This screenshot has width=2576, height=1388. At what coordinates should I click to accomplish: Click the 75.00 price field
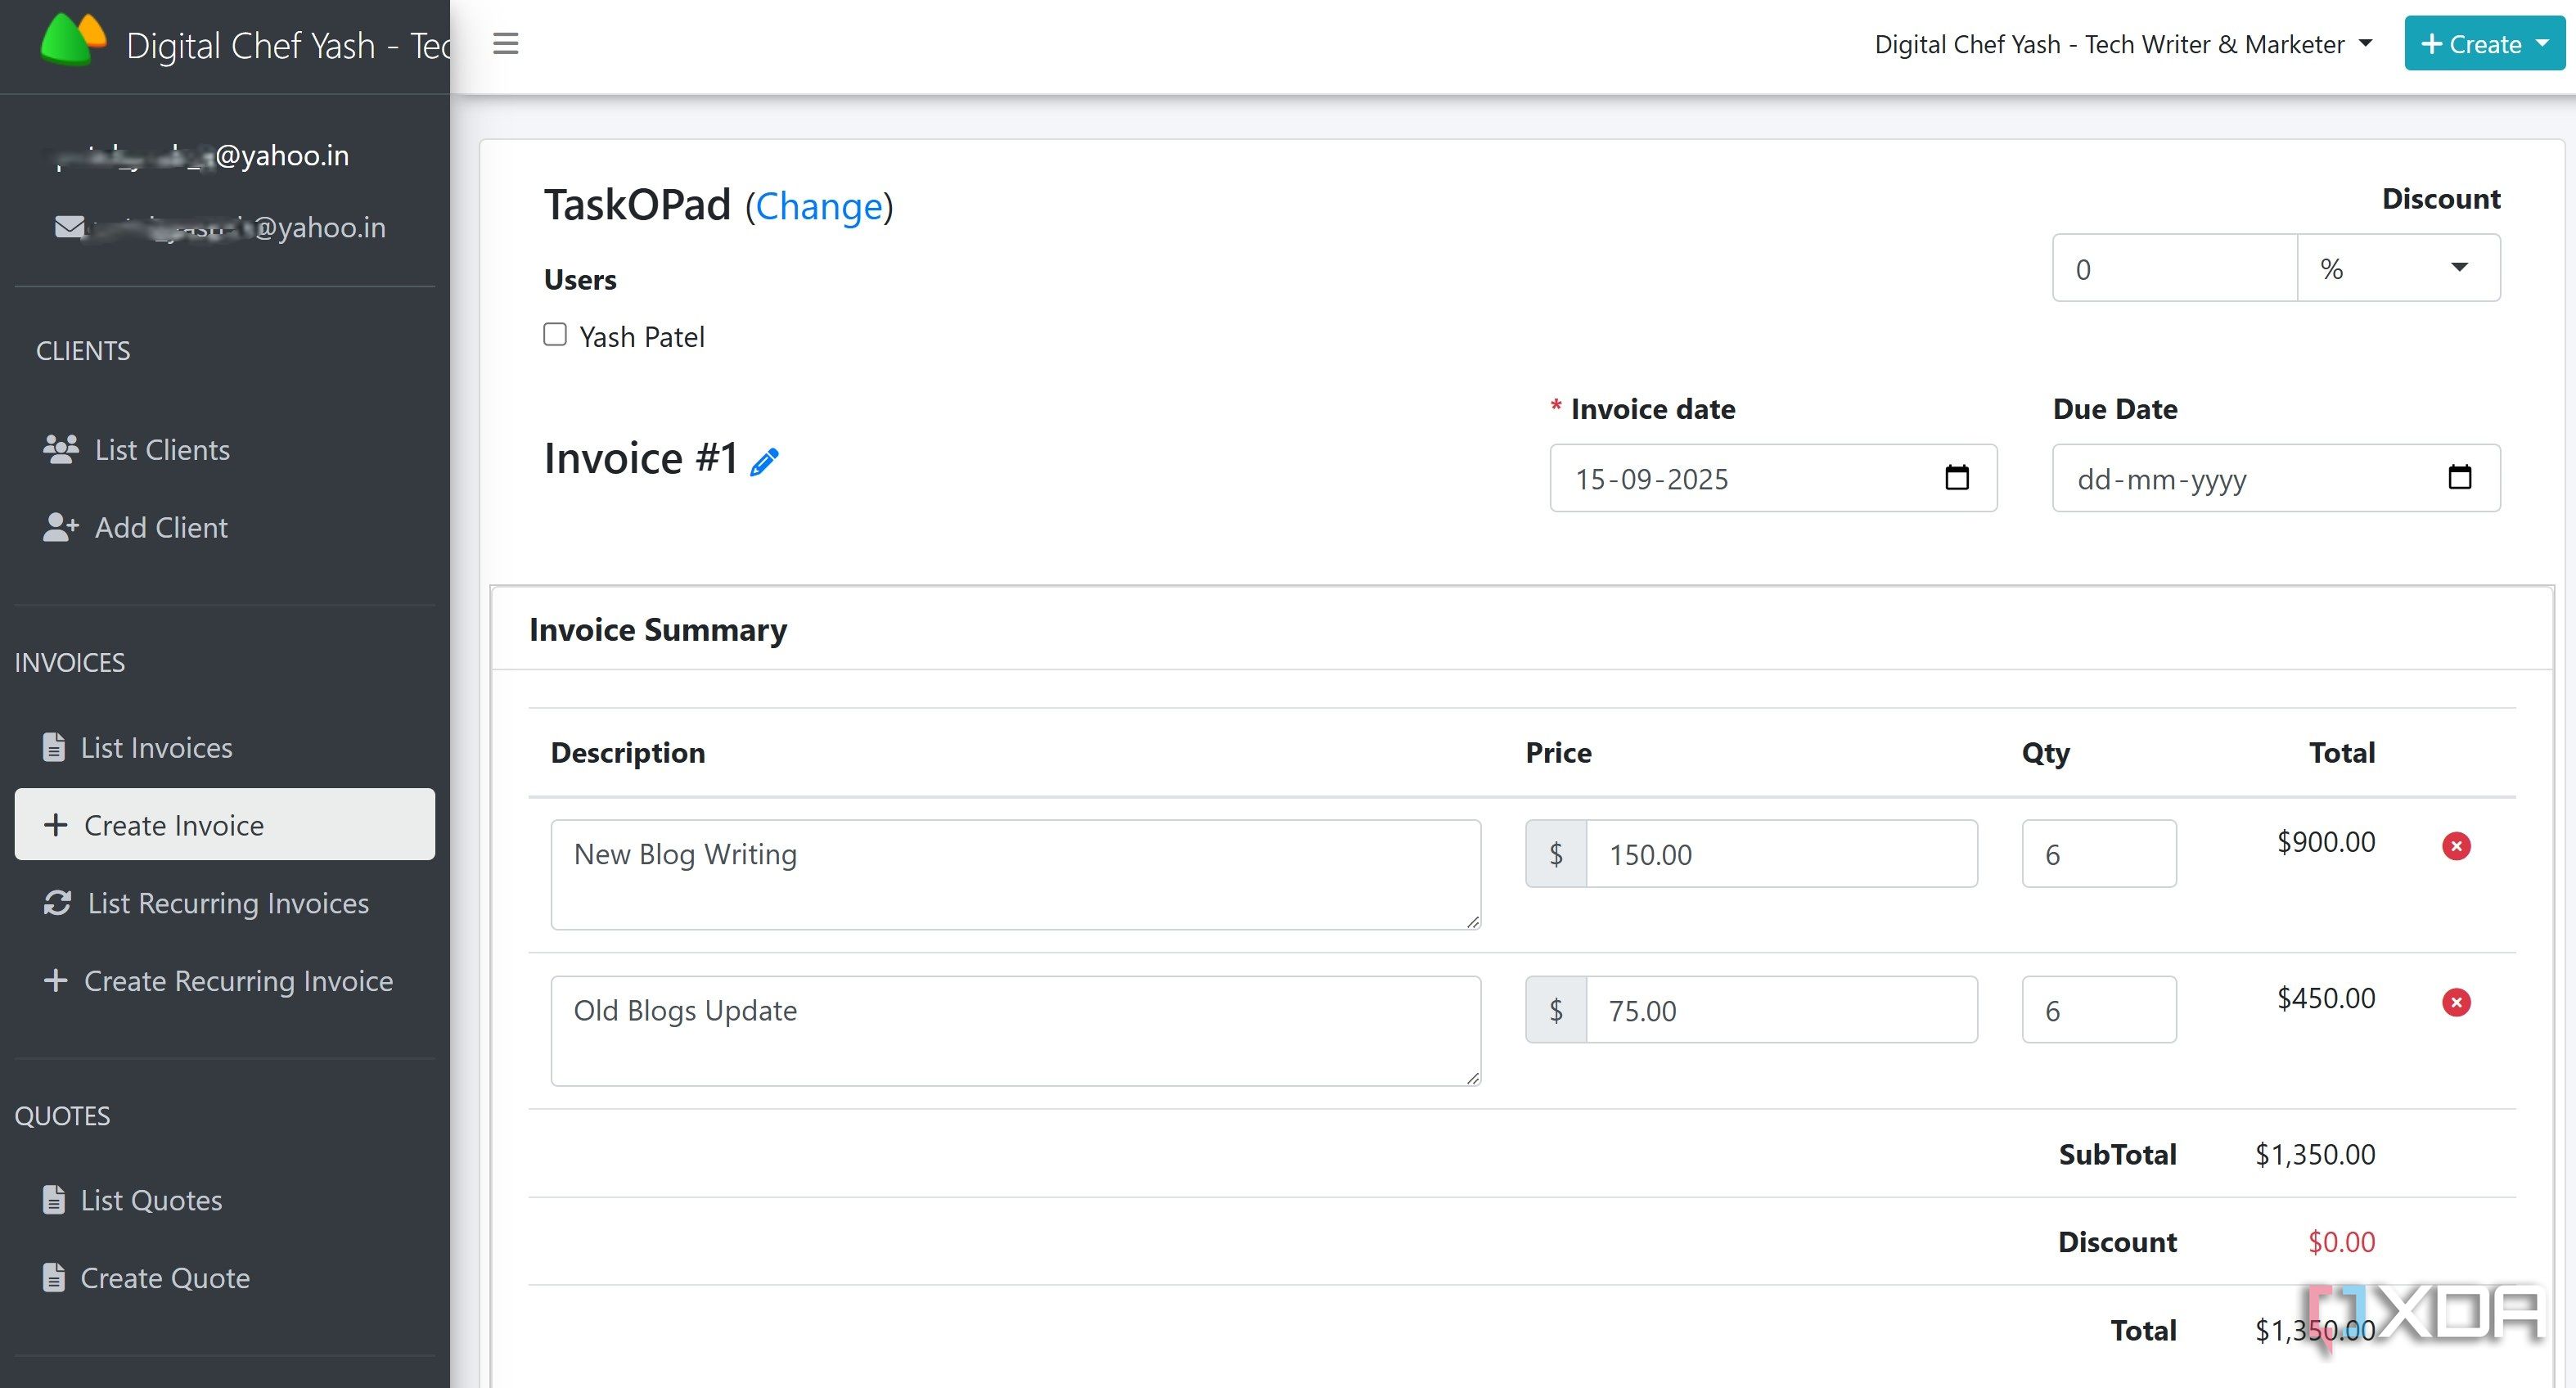pos(1781,1009)
